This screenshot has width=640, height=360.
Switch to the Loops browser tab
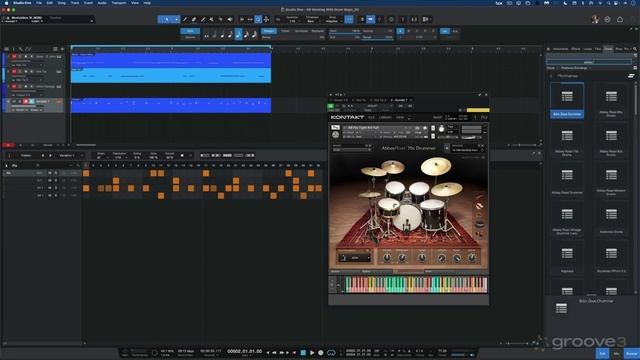pyautogui.click(x=587, y=49)
